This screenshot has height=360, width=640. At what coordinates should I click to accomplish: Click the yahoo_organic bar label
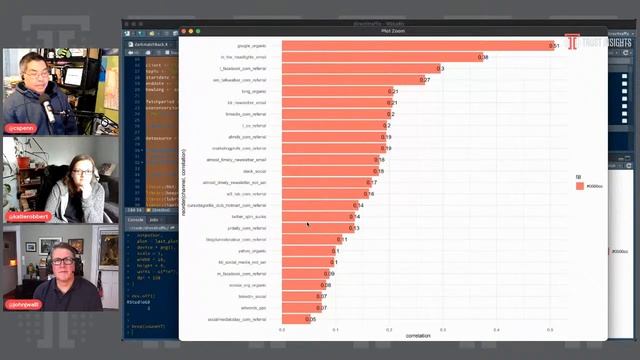[253, 251]
